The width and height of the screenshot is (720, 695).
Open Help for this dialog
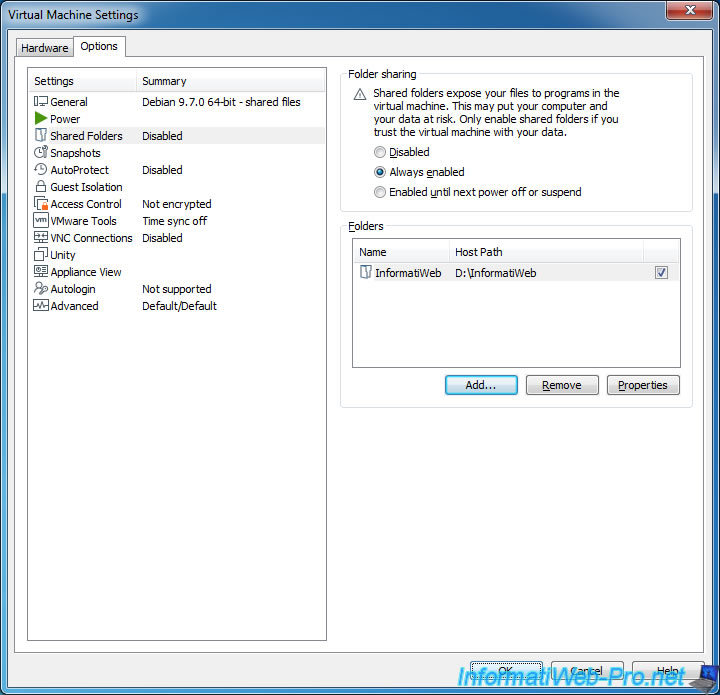(x=668, y=671)
